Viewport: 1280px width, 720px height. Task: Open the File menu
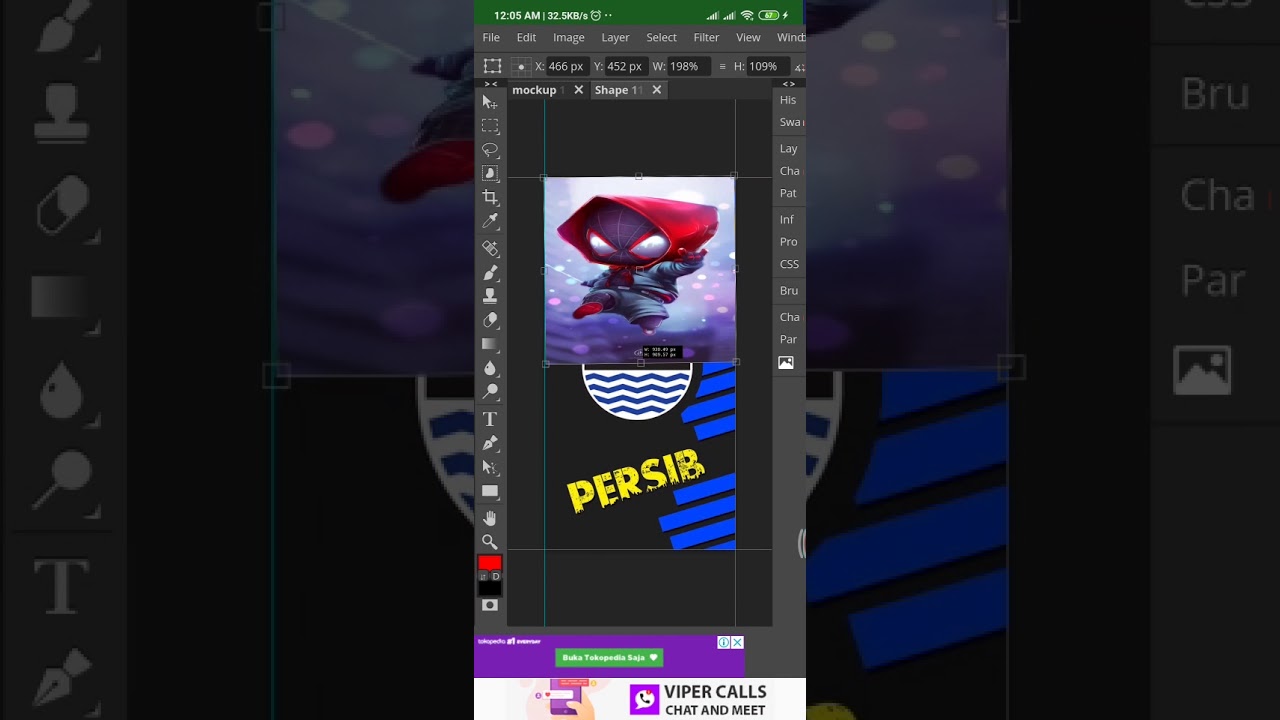pyautogui.click(x=491, y=37)
